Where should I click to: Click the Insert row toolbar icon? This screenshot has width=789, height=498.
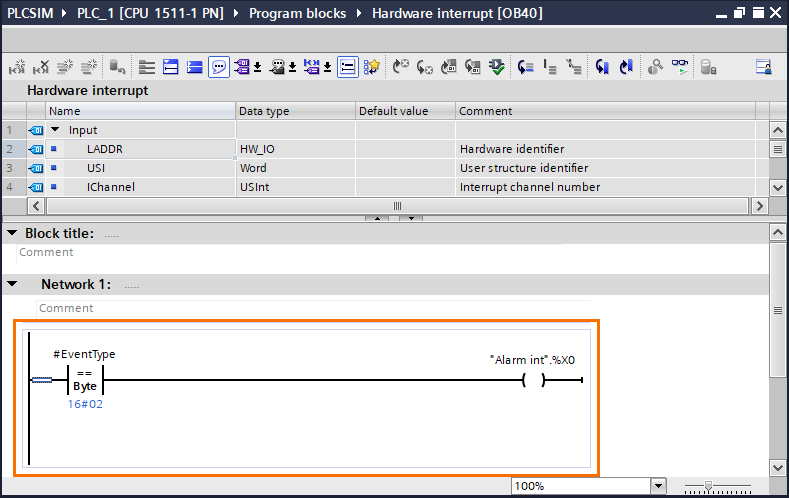65,67
